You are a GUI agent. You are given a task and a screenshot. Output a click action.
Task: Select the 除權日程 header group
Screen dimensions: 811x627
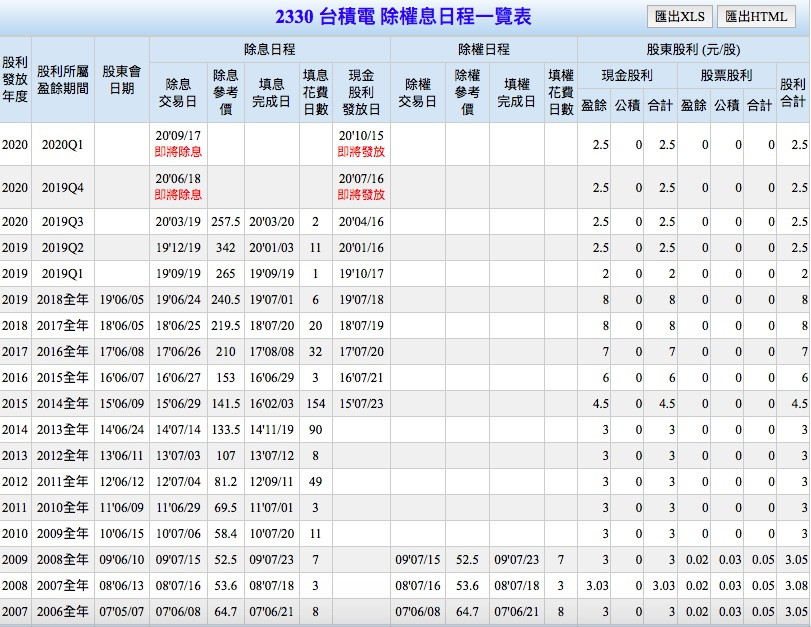(x=483, y=49)
